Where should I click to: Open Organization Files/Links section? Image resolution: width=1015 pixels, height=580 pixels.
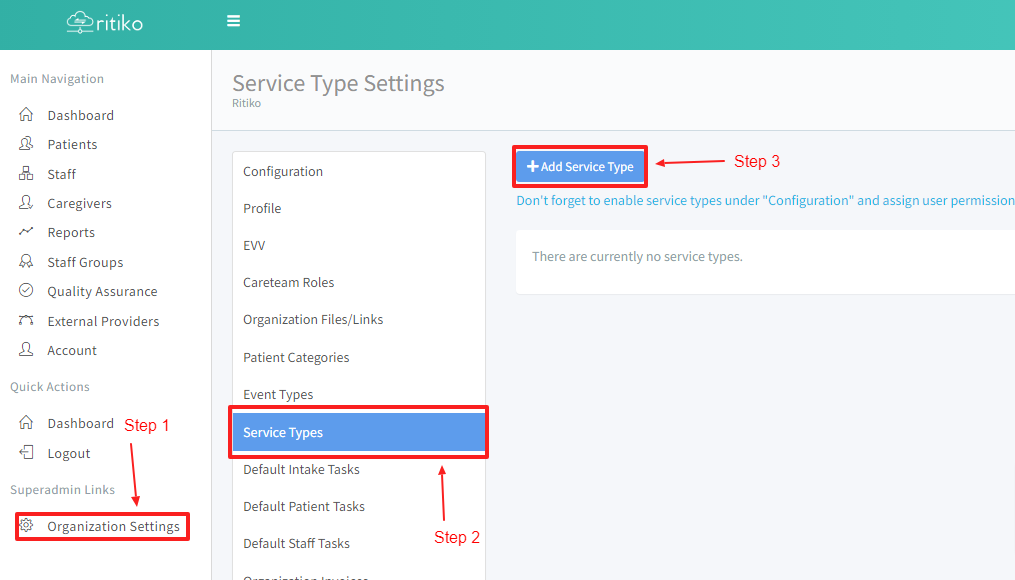click(313, 319)
